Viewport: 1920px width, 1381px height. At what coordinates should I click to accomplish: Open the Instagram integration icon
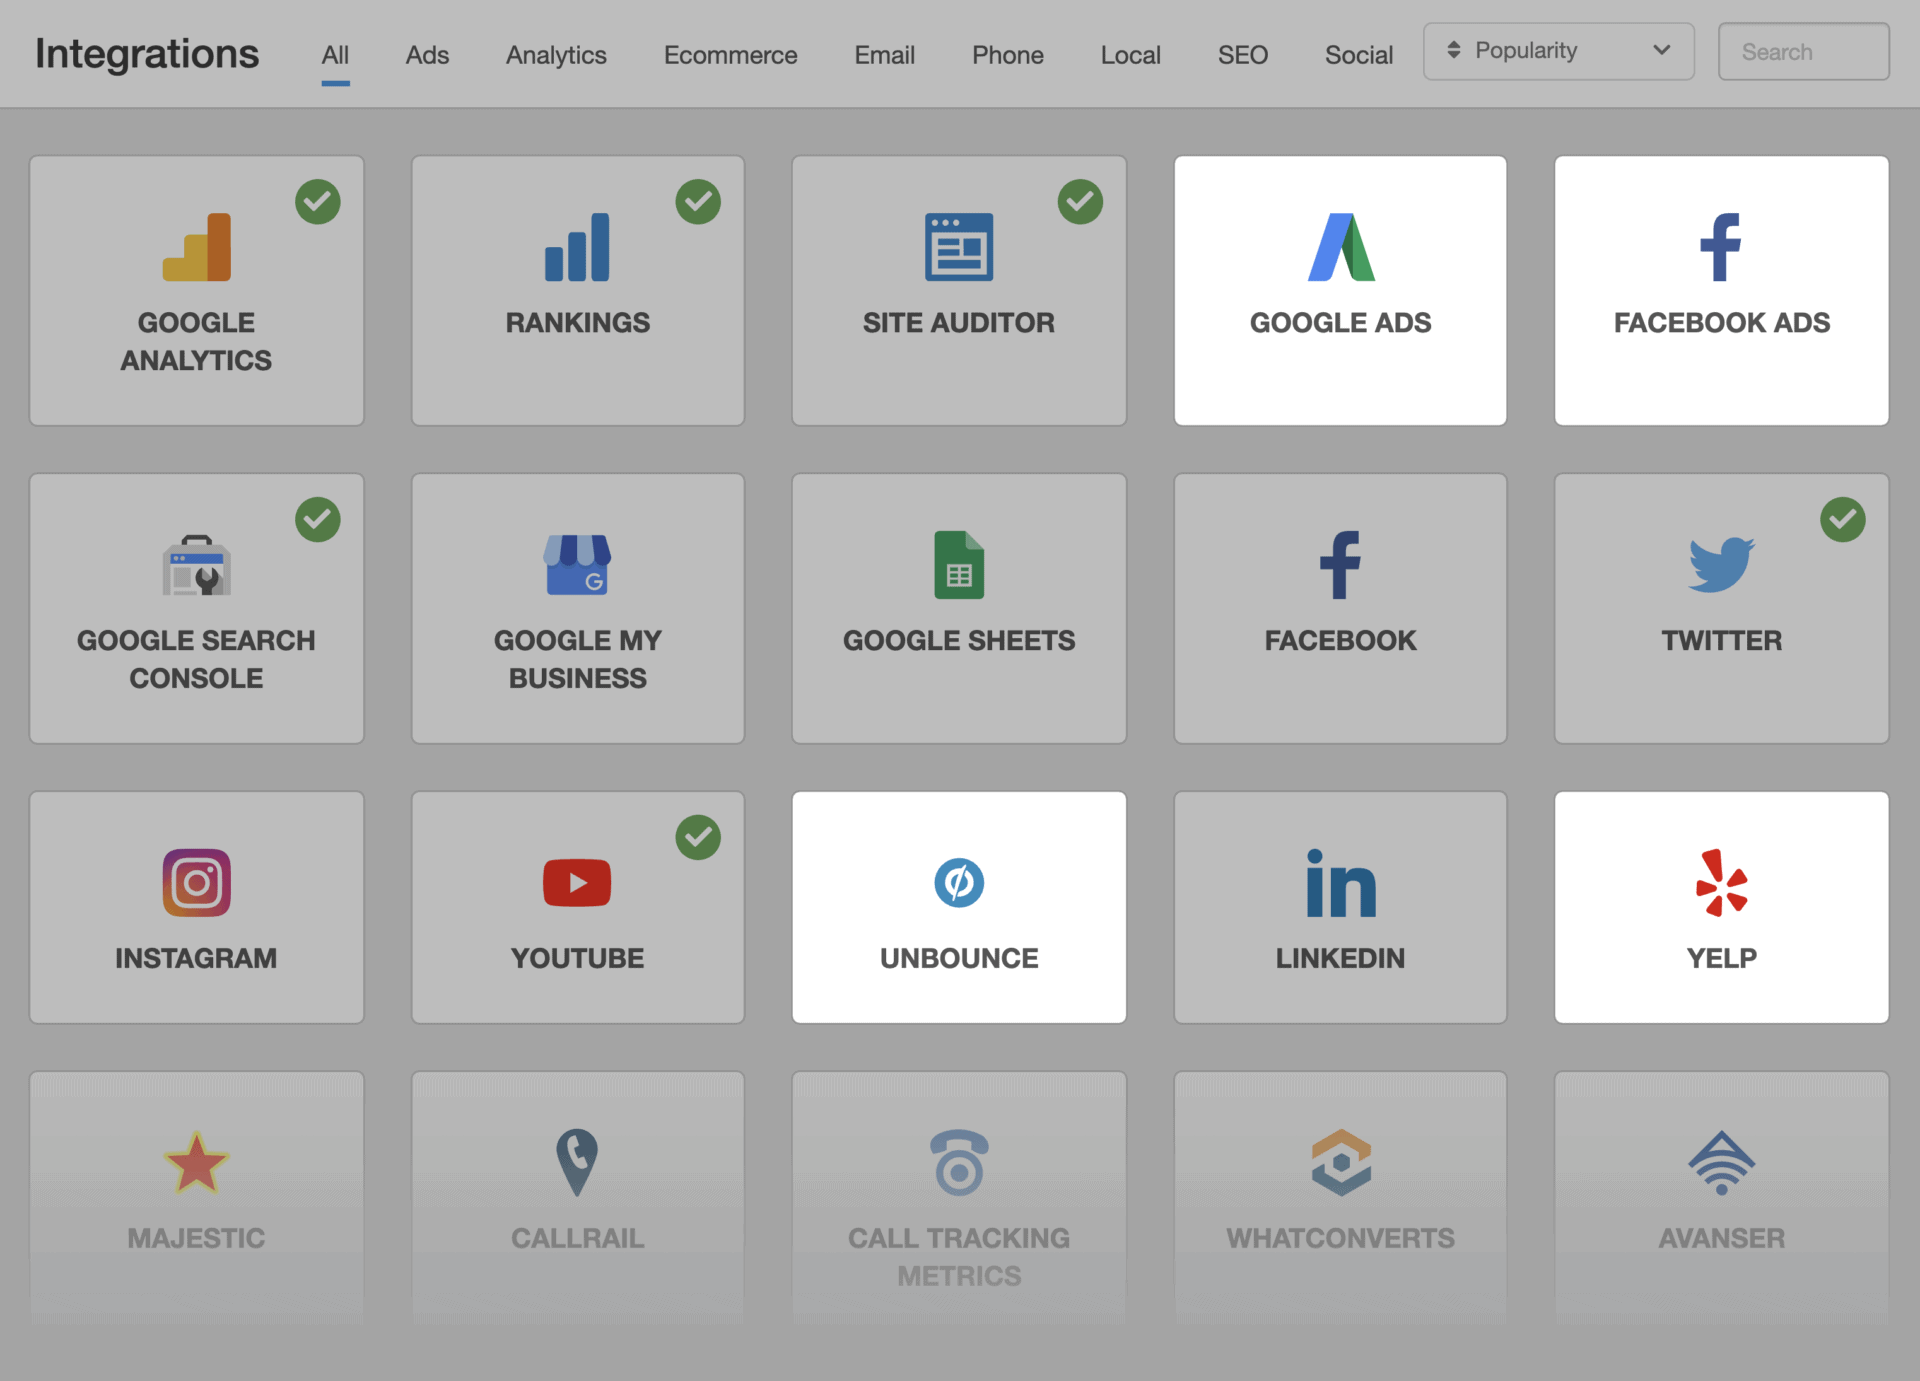(x=196, y=882)
